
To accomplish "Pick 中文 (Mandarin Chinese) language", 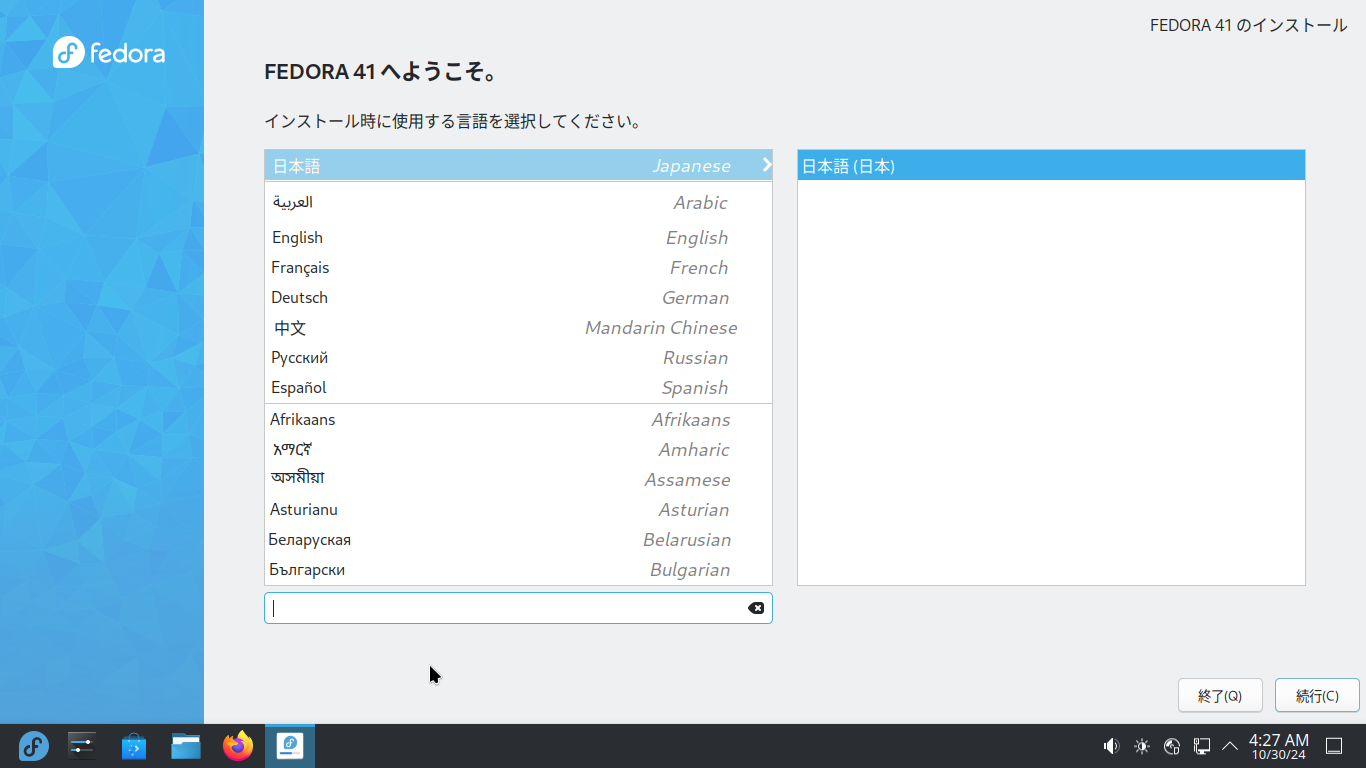I will [518, 328].
